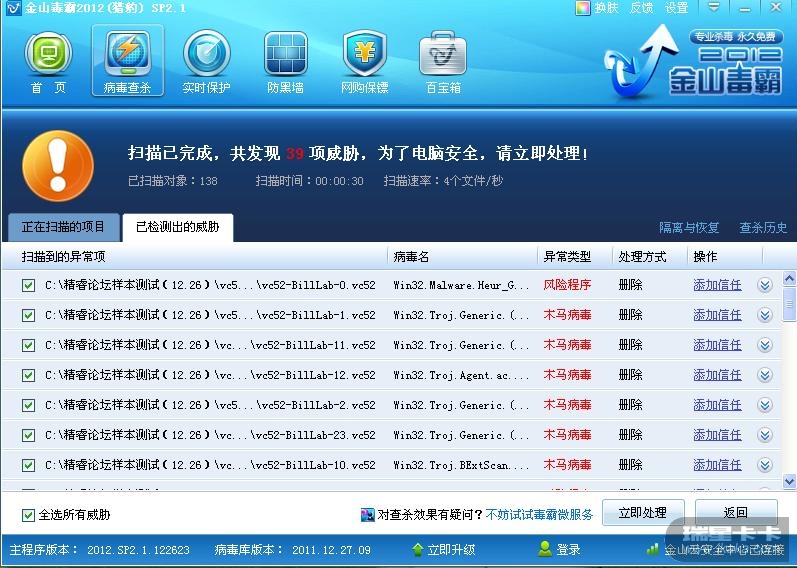Viewport: 797px width, 568px height.
Task: Click the threat list scrollbar up arrow
Action: tap(789, 279)
